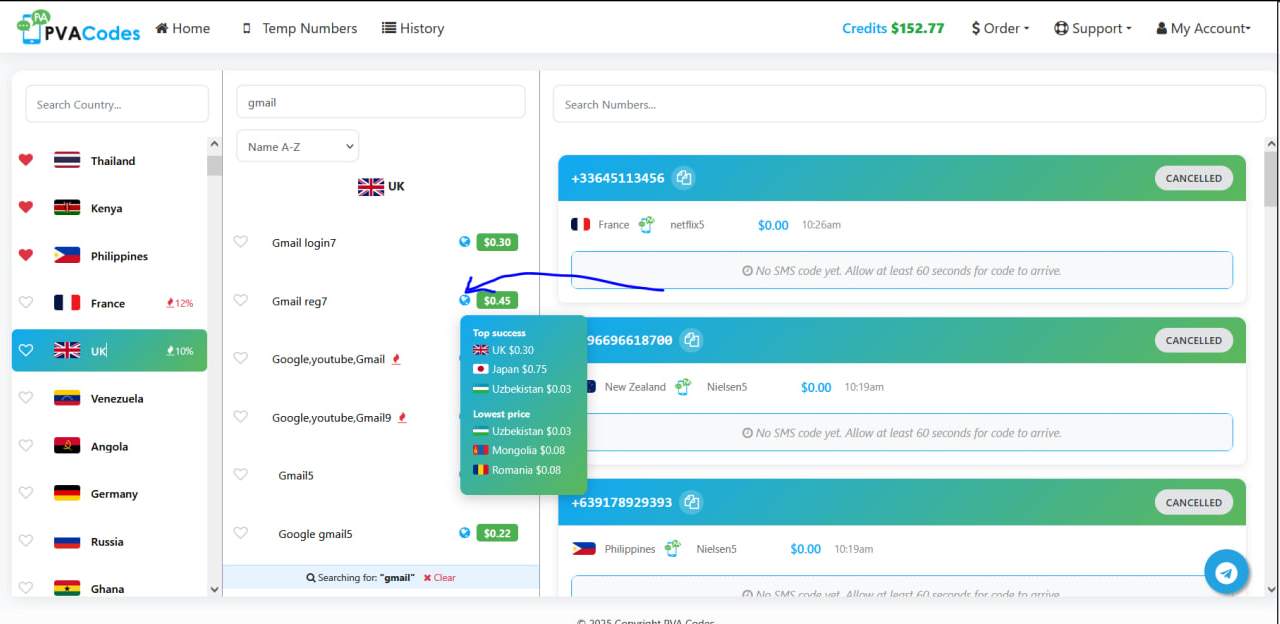Select UK $0.30 in the Top success popup
The width and height of the screenshot is (1280, 624).
click(x=503, y=350)
